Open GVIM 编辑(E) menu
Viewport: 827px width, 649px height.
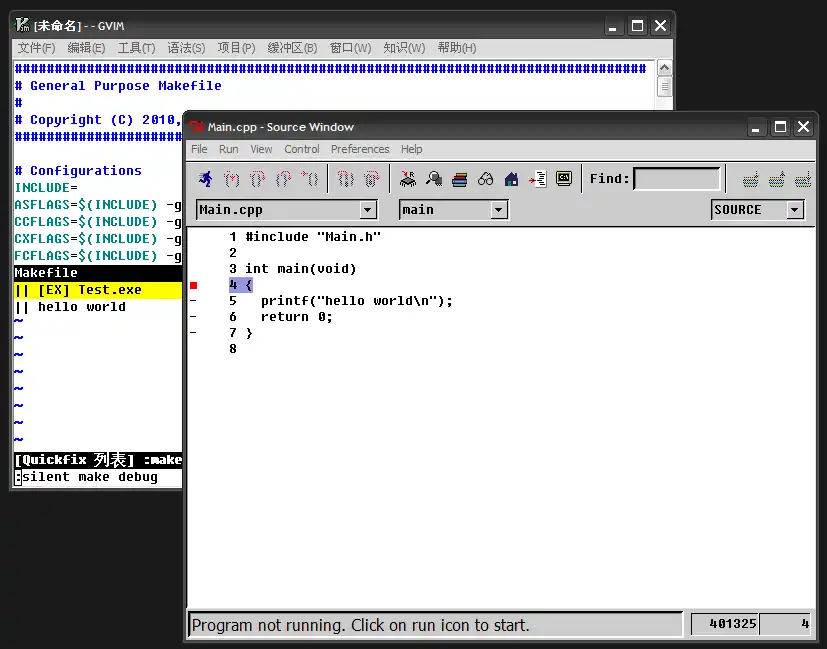86,48
